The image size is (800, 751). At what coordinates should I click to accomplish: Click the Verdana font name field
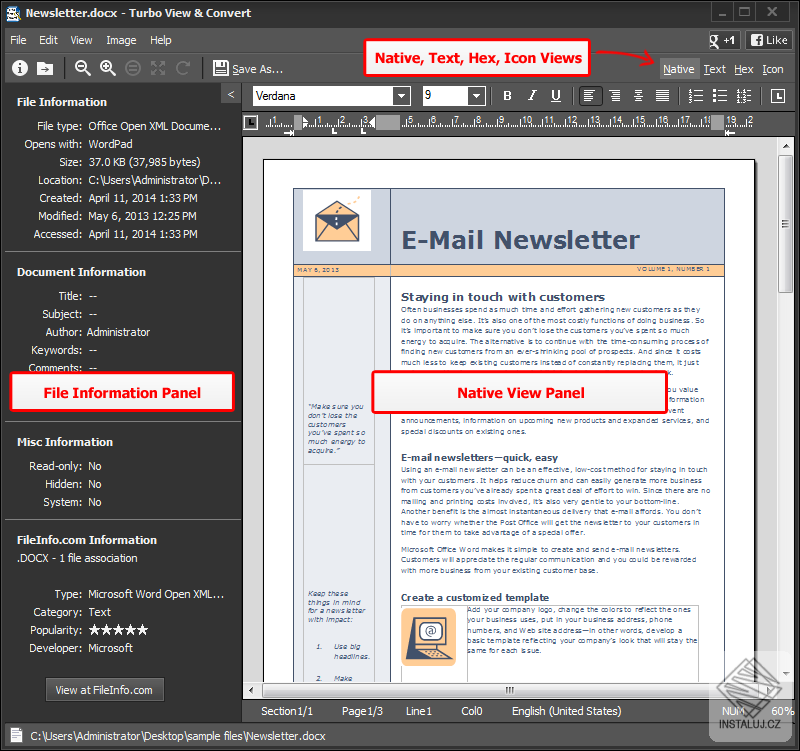coord(323,95)
